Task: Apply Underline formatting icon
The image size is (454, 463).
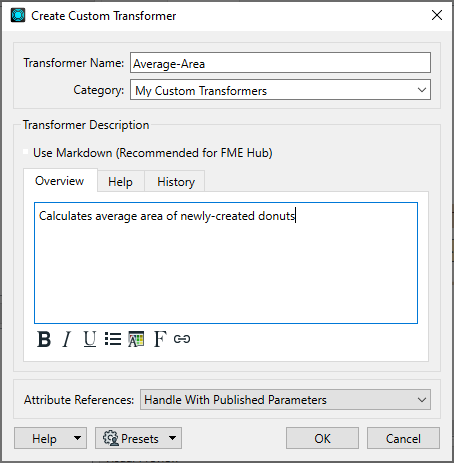Action: coord(90,339)
